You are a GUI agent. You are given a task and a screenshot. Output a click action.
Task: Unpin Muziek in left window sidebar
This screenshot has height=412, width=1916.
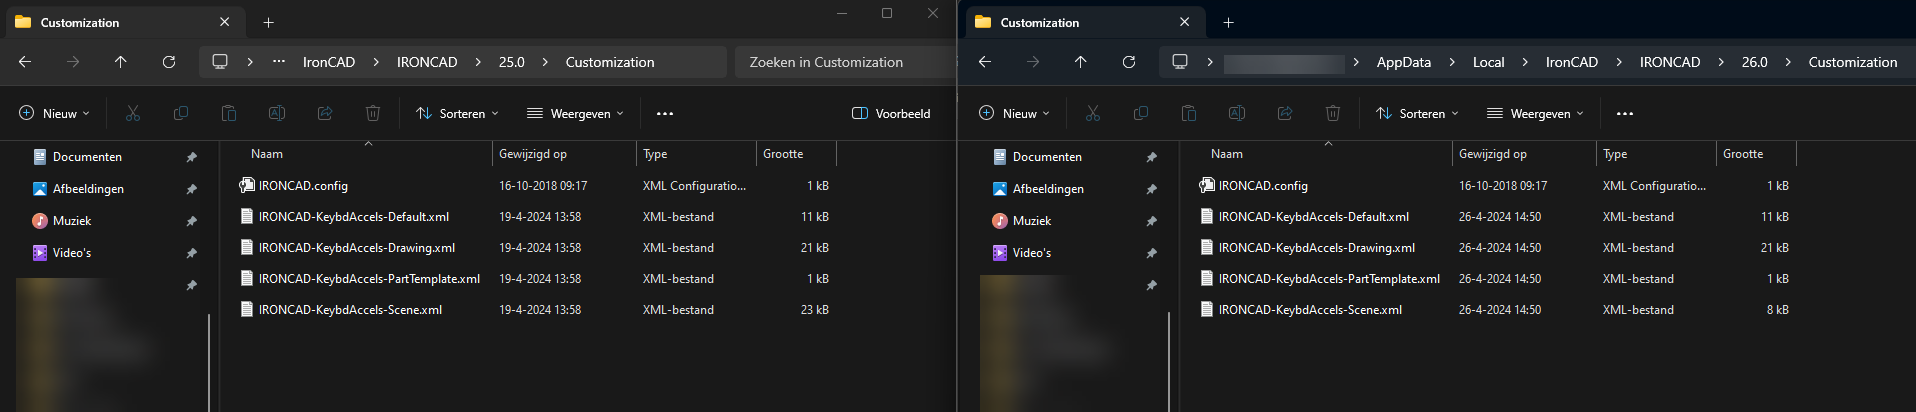[x=192, y=221]
